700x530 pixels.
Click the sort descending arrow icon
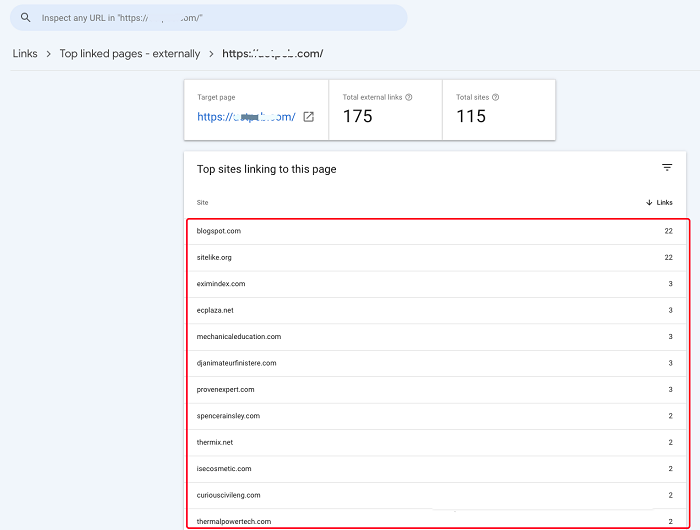click(x=649, y=202)
